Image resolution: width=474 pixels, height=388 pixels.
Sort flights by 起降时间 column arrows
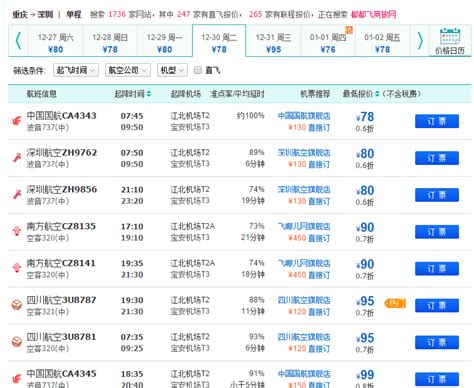point(149,94)
